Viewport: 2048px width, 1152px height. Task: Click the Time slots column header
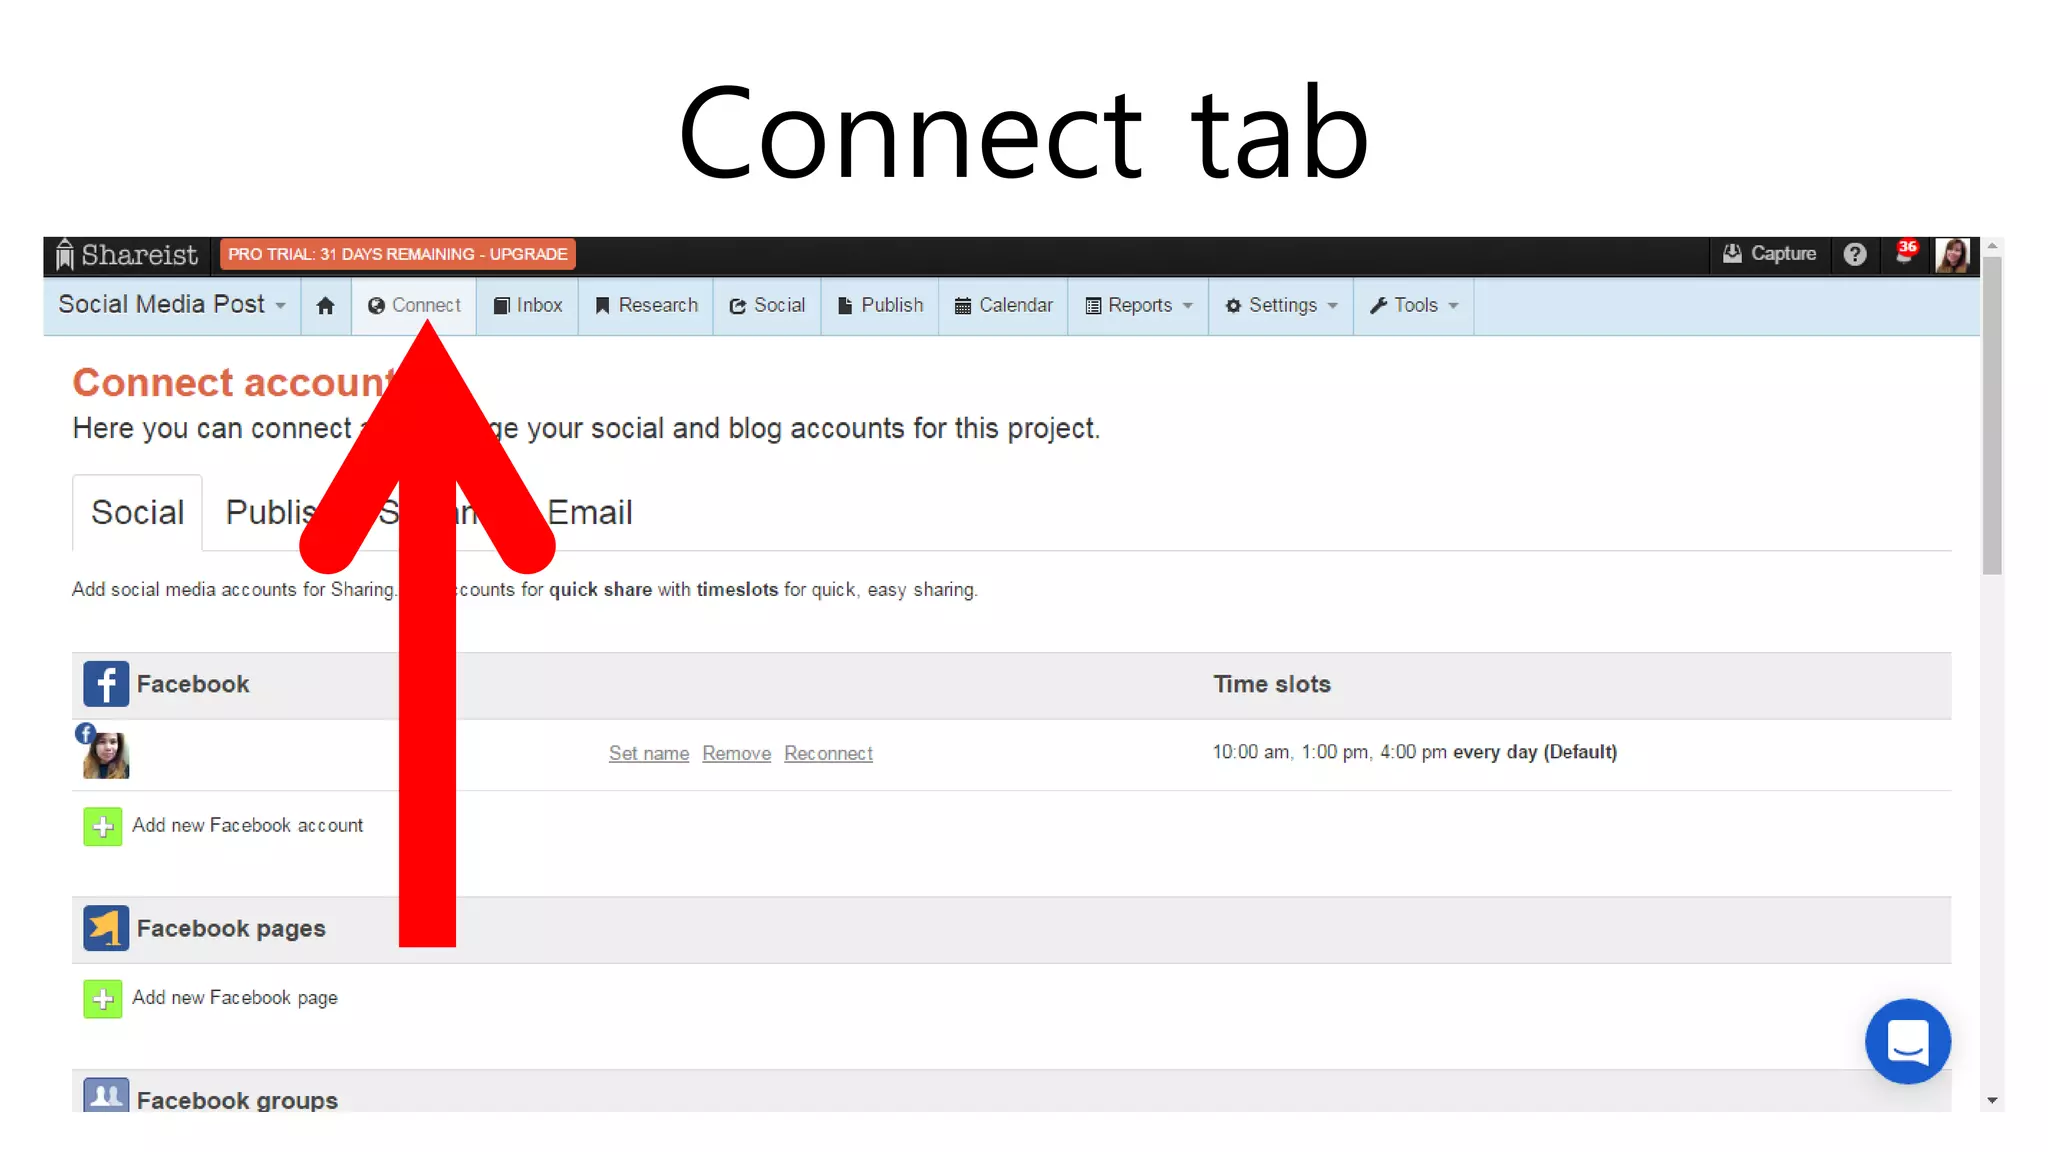(1272, 684)
